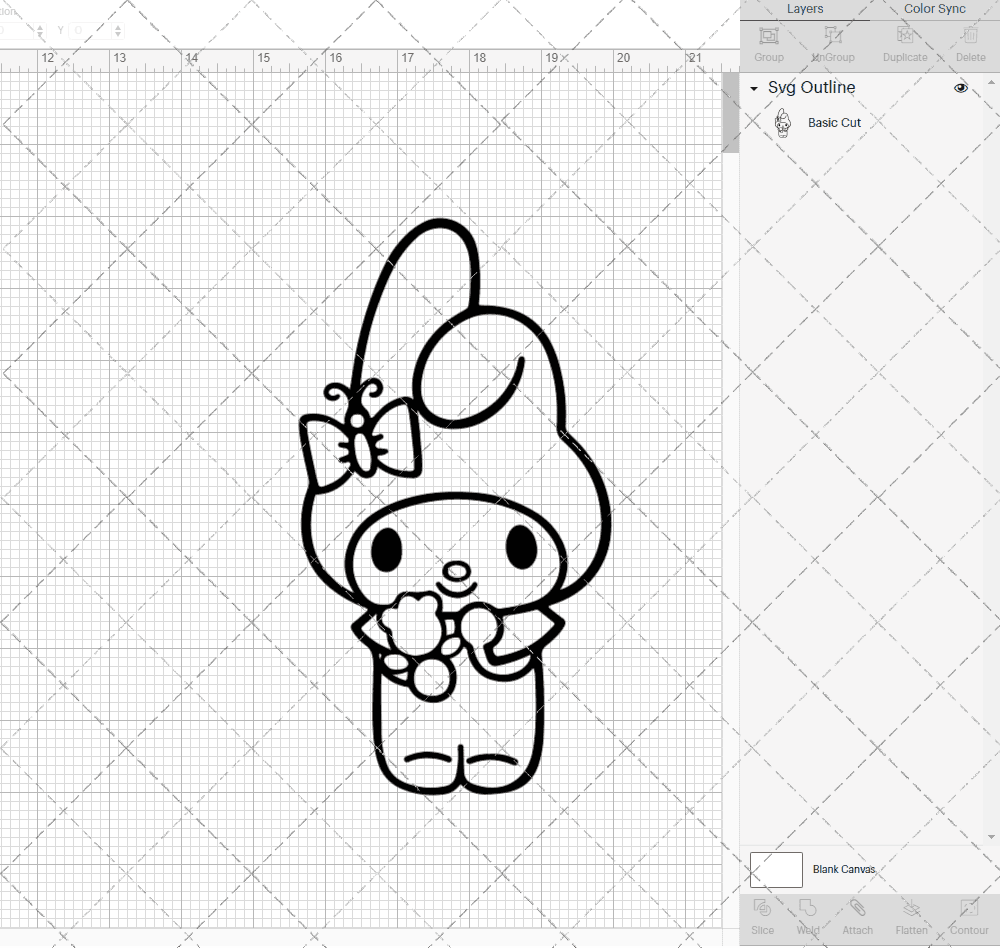1000x948 pixels.
Task: Open the Blank Canvas color swatch
Action: point(776,869)
